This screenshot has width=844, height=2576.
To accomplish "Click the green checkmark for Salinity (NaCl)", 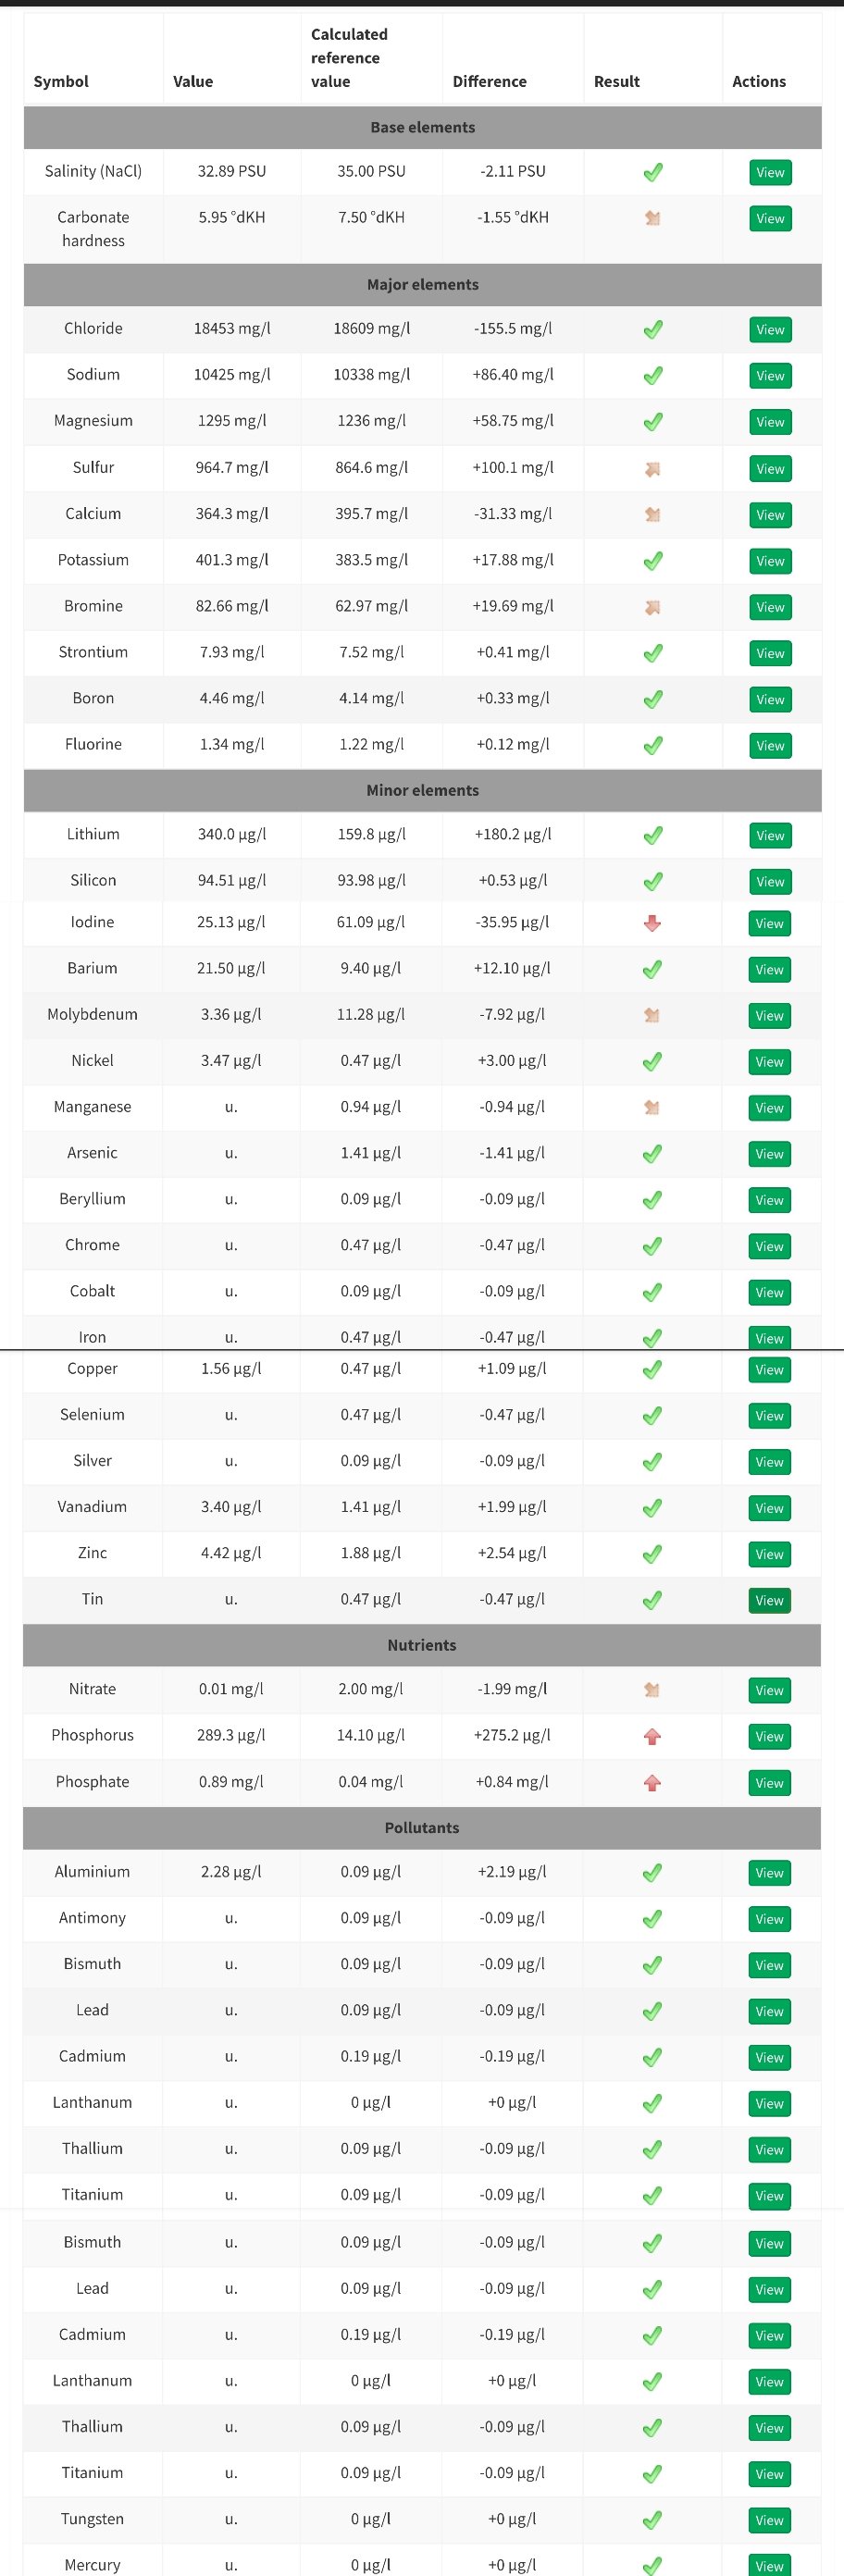I will (x=652, y=172).
